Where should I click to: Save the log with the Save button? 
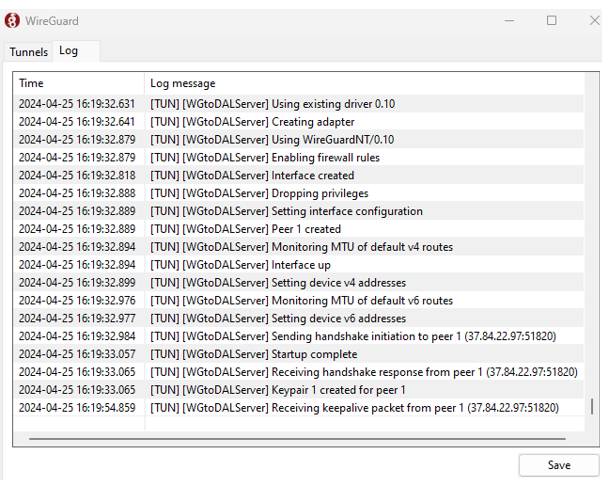click(x=559, y=465)
